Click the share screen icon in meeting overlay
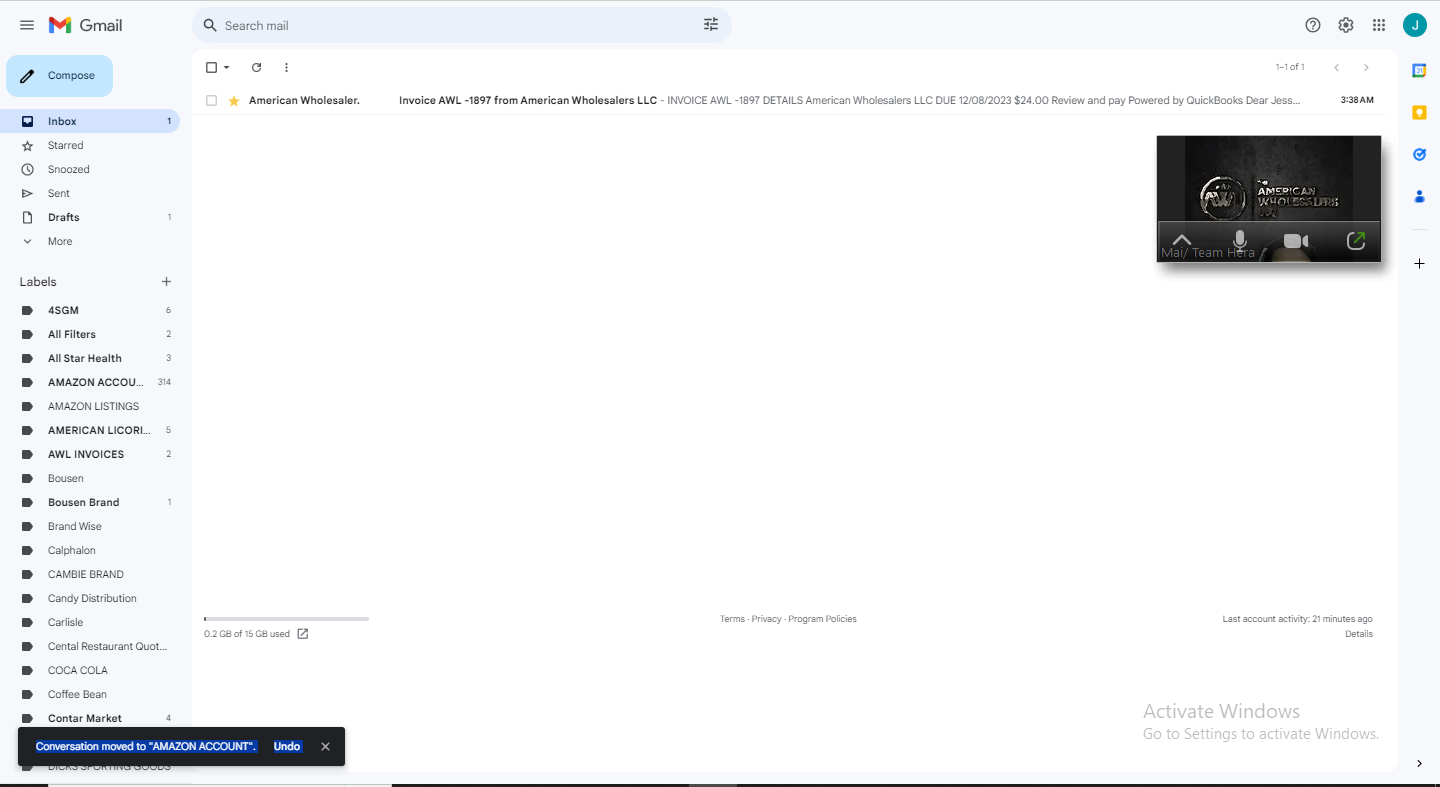Viewport: 1440px width, 787px height. (x=1356, y=241)
